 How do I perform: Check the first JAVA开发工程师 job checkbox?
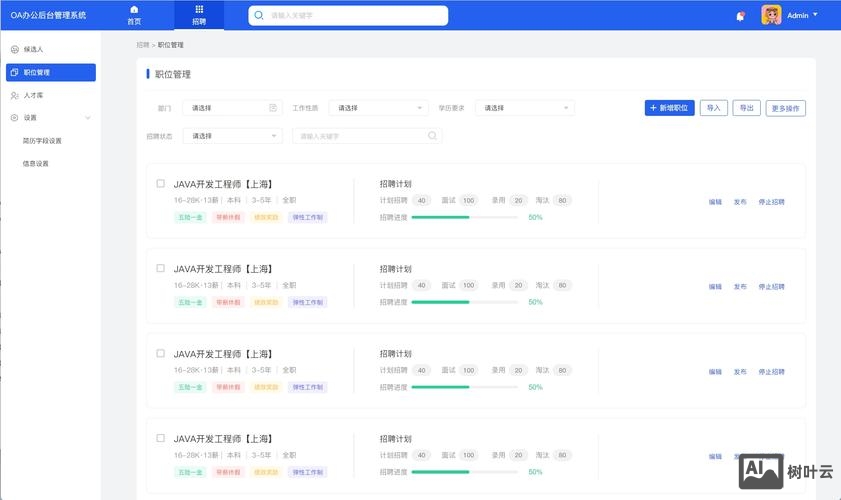[161, 184]
